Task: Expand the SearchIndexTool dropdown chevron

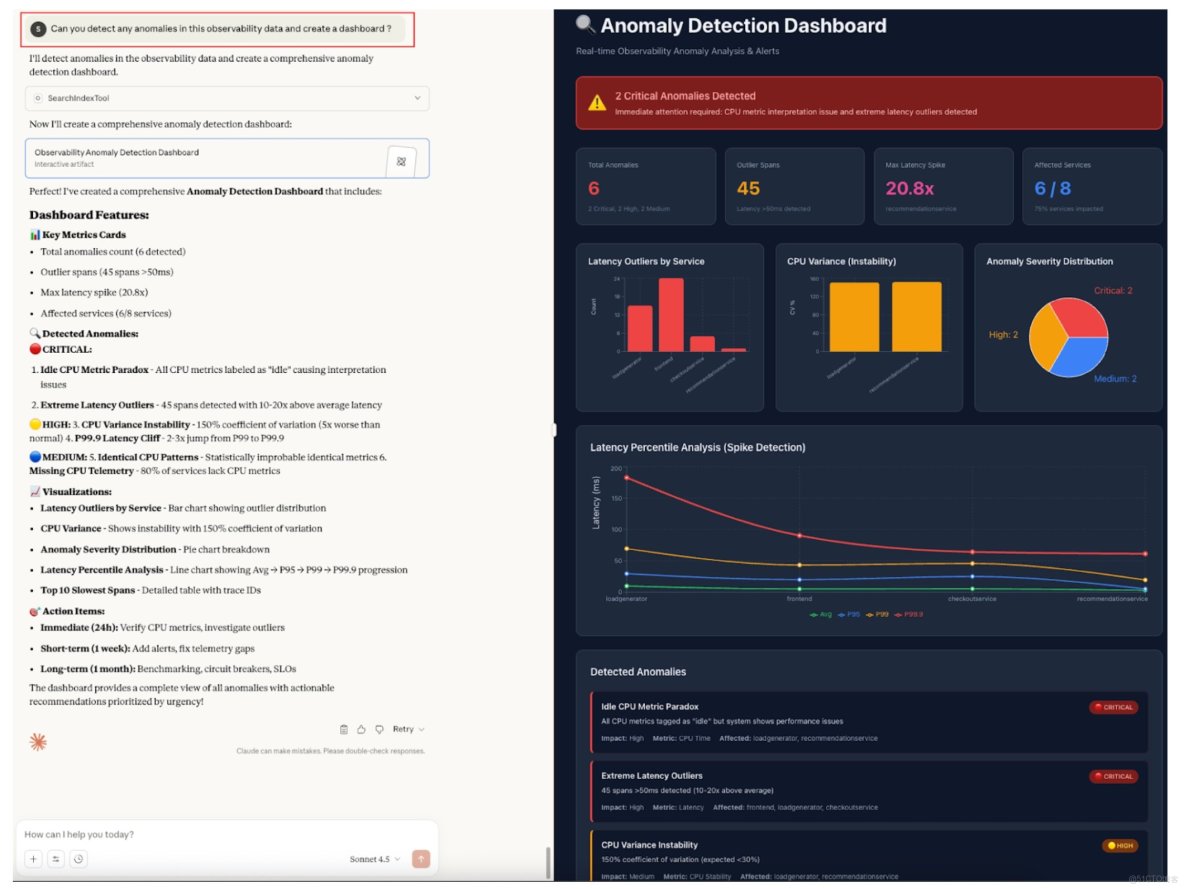Action: (418, 98)
